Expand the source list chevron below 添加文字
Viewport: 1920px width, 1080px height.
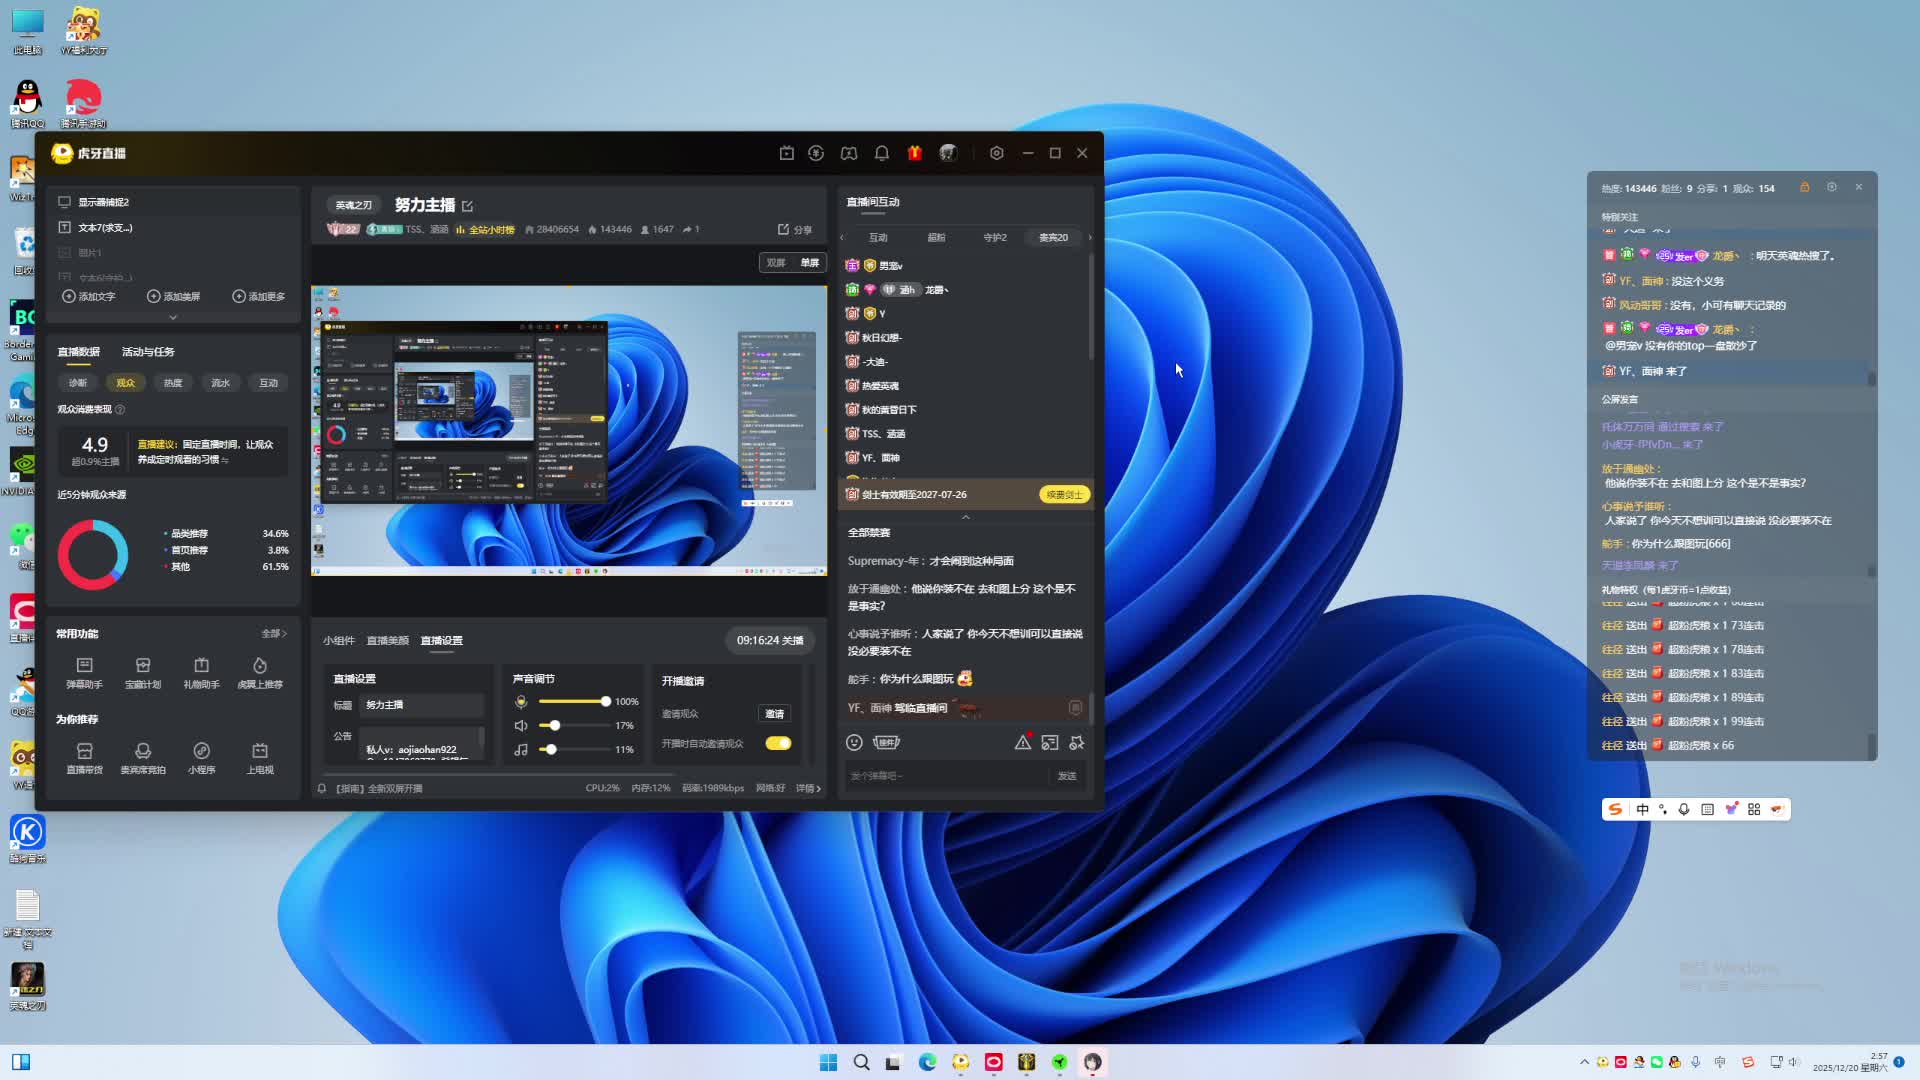click(173, 317)
